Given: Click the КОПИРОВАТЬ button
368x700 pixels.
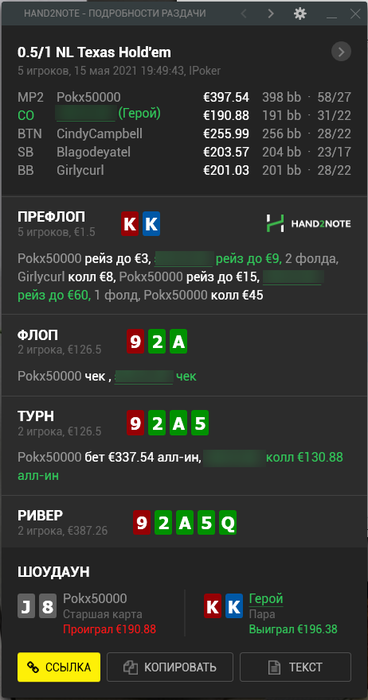Looking at the screenshot, I should (x=170, y=667).
